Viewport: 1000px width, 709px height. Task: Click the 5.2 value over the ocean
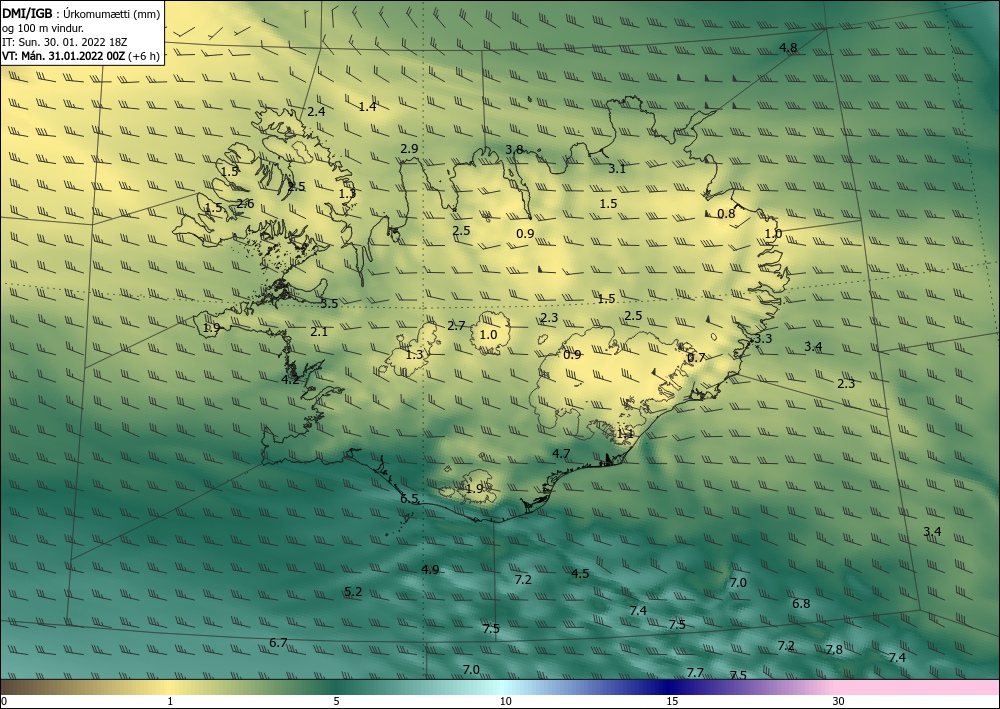point(353,592)
